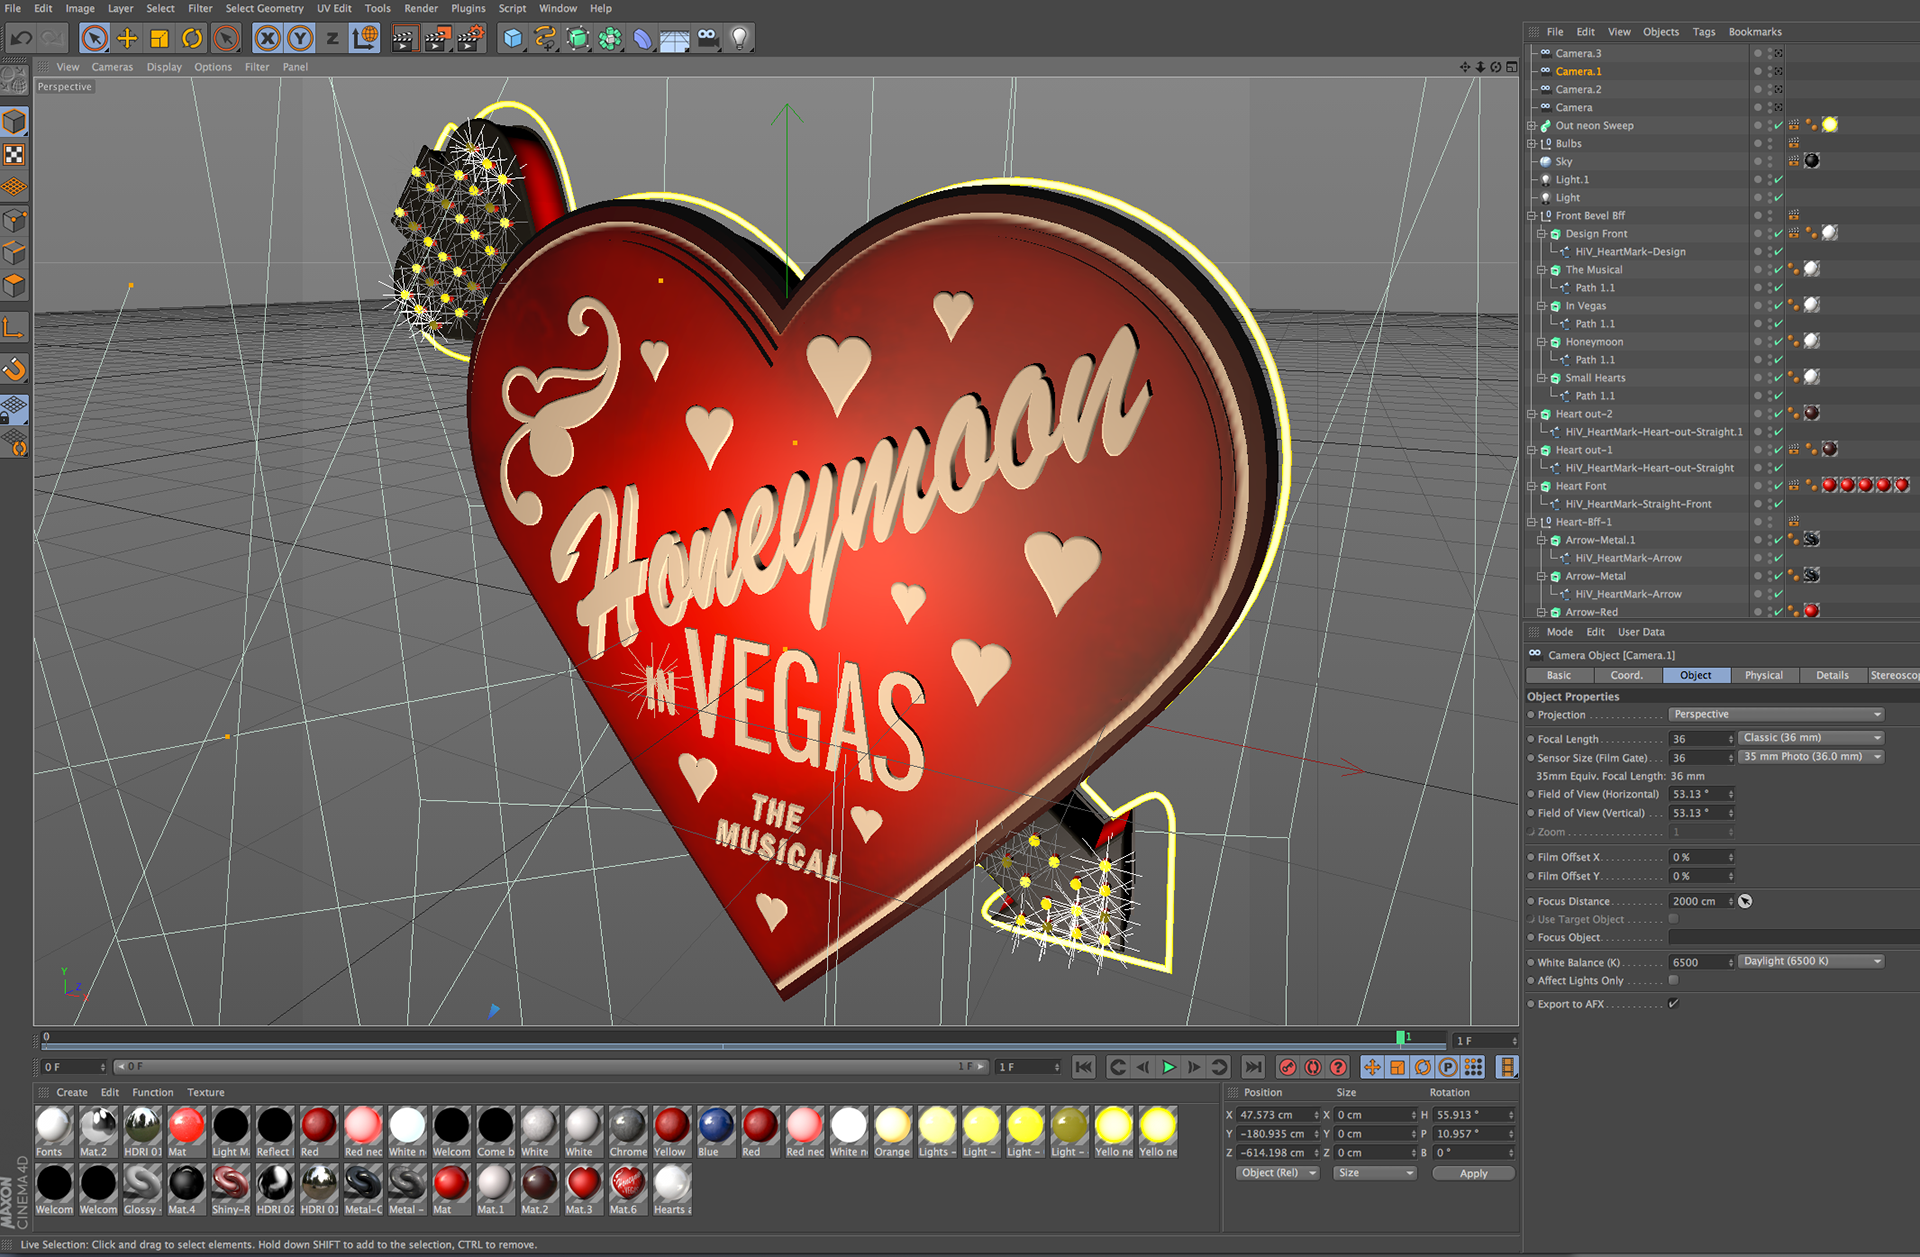Toggle the Use Target Object checkbox

tap(1673, 919)
